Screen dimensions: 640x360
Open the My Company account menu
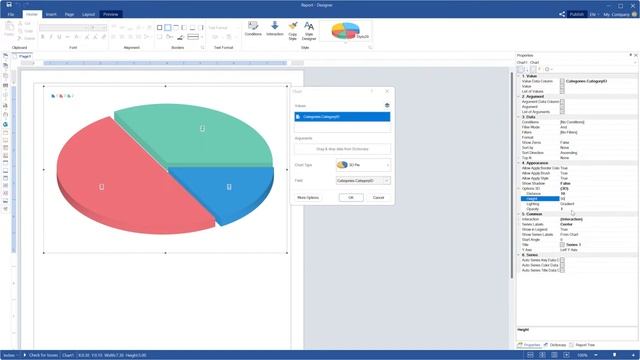620,14
